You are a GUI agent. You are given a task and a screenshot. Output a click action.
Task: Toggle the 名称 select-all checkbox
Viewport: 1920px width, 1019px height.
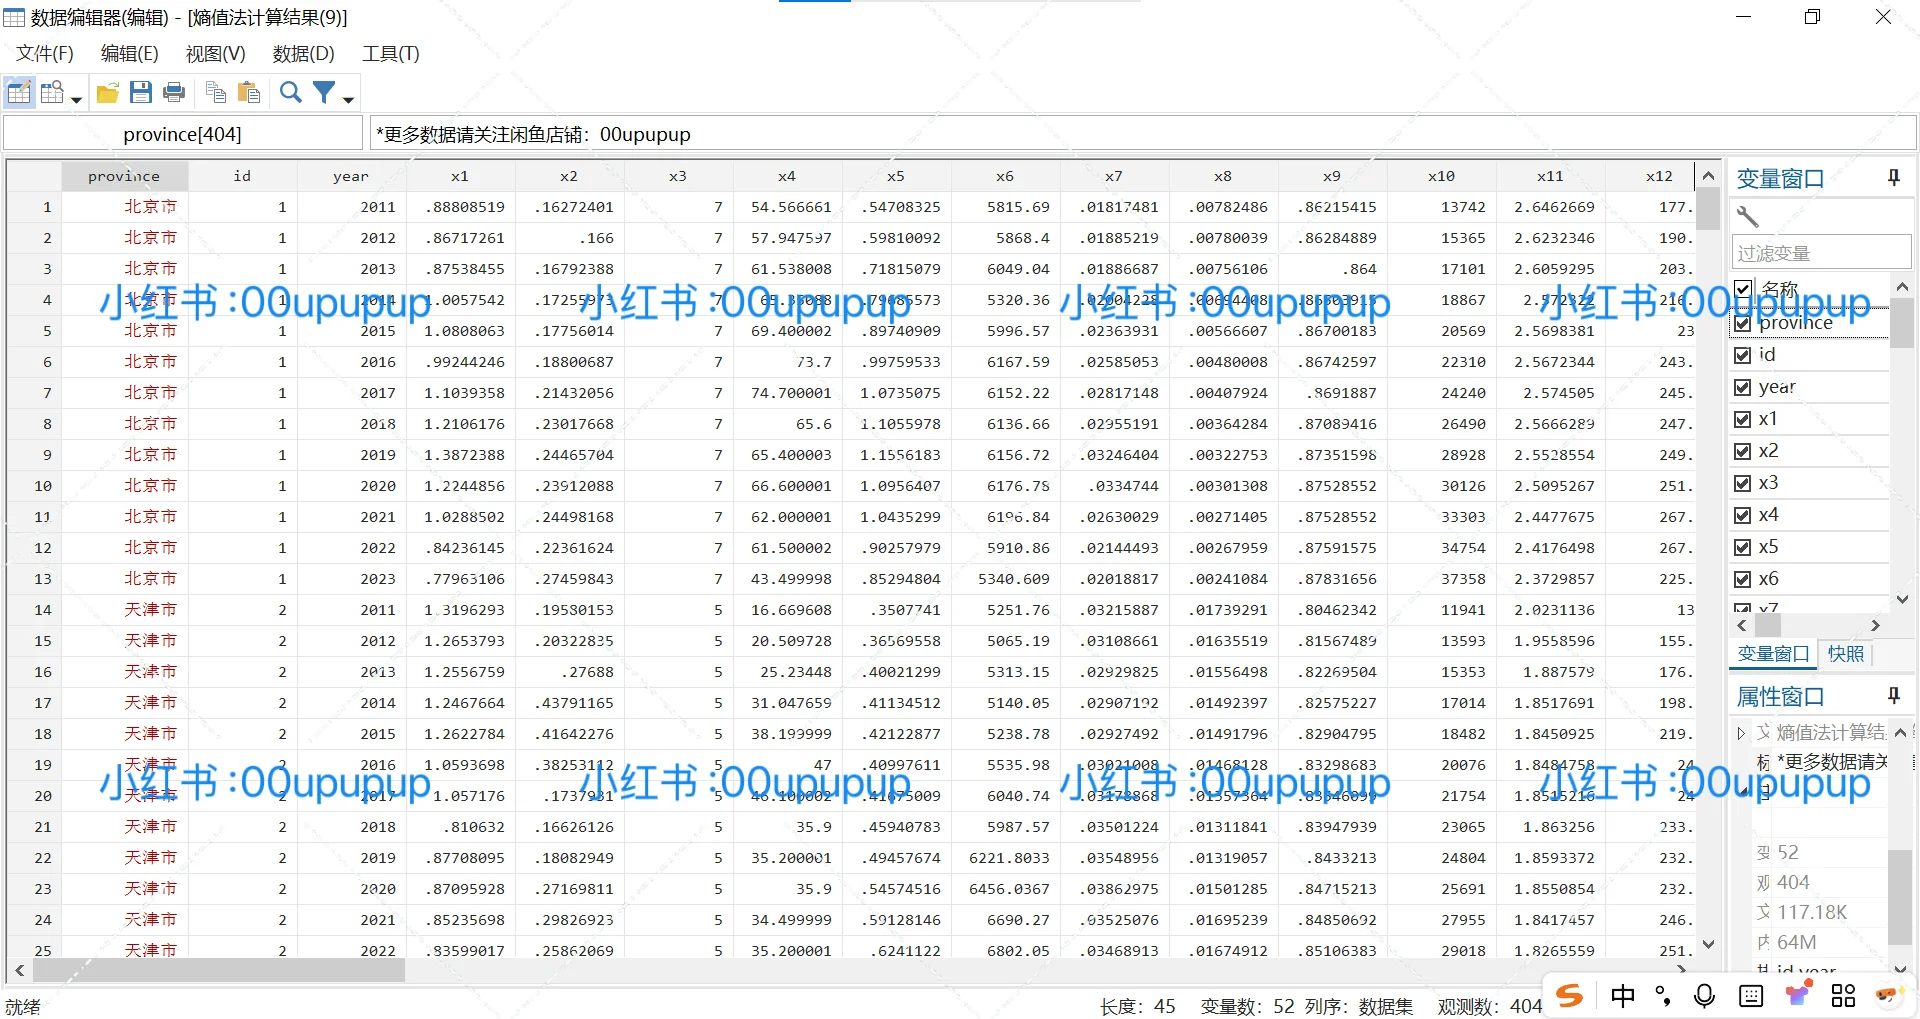click(1743, 290)
